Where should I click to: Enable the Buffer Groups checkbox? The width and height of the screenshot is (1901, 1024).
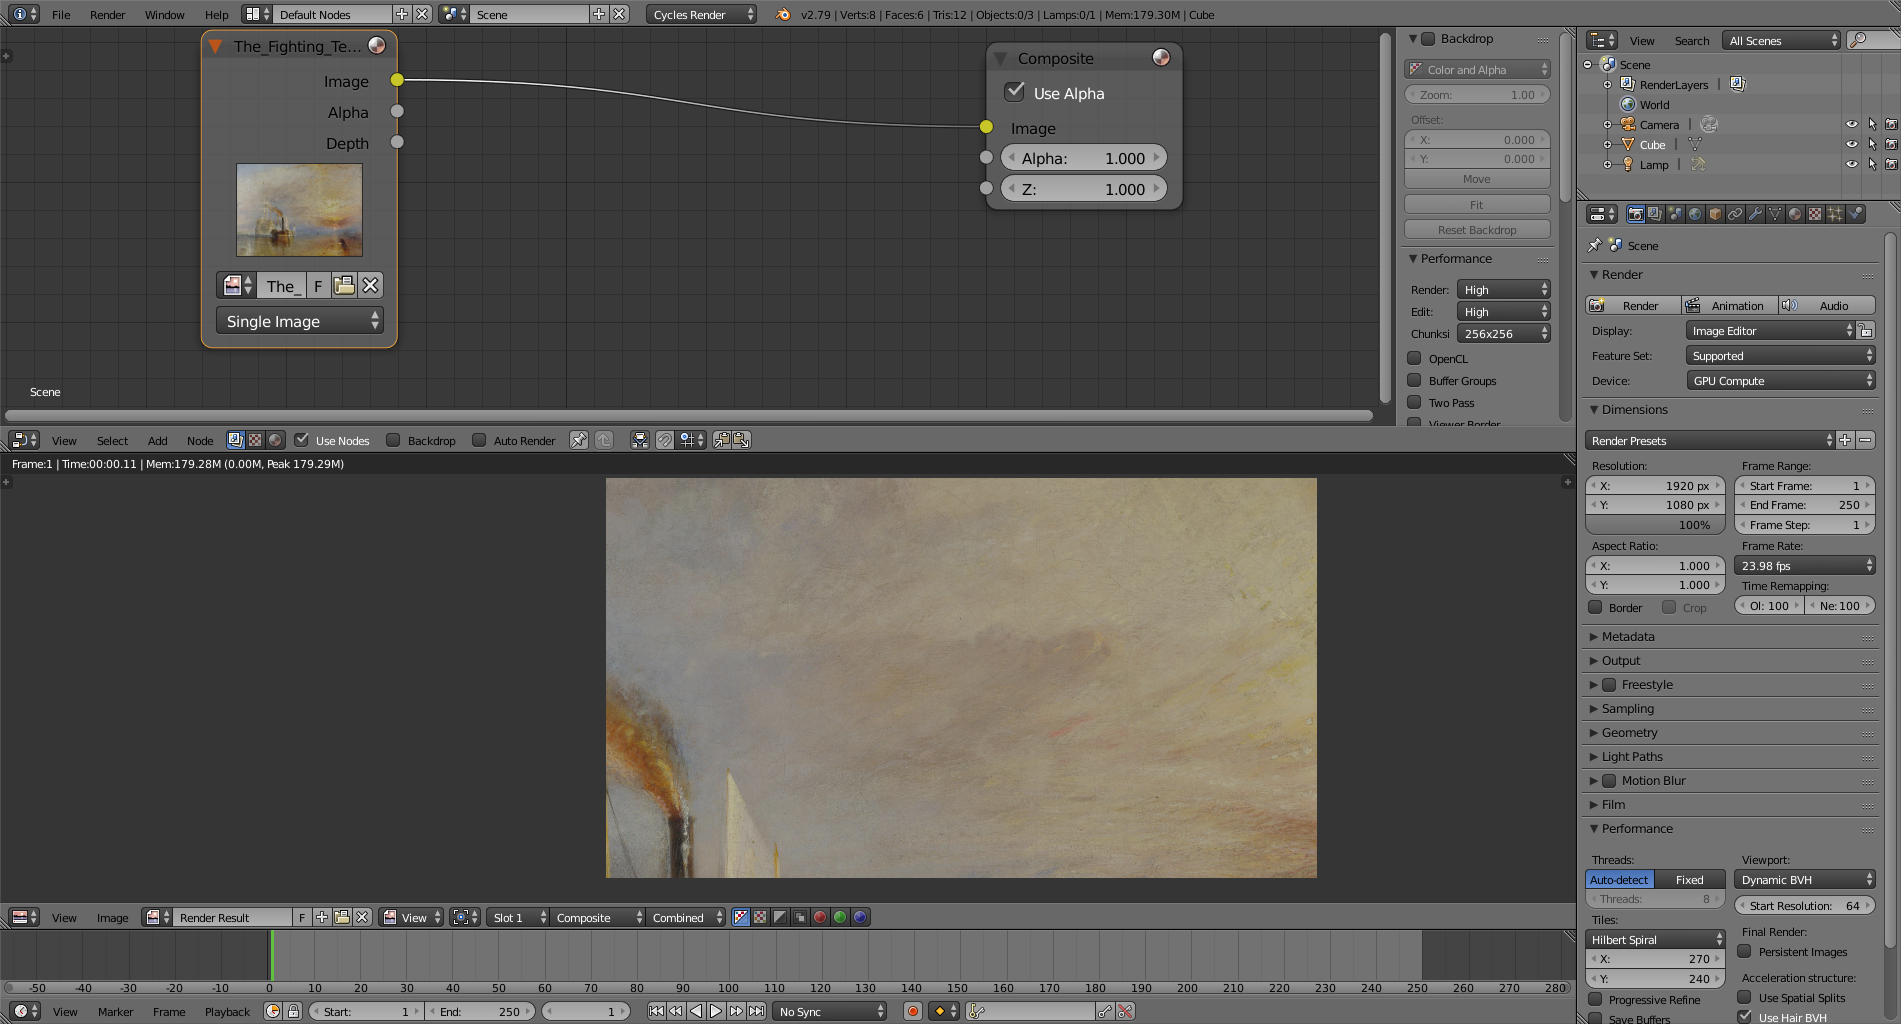1414,380
